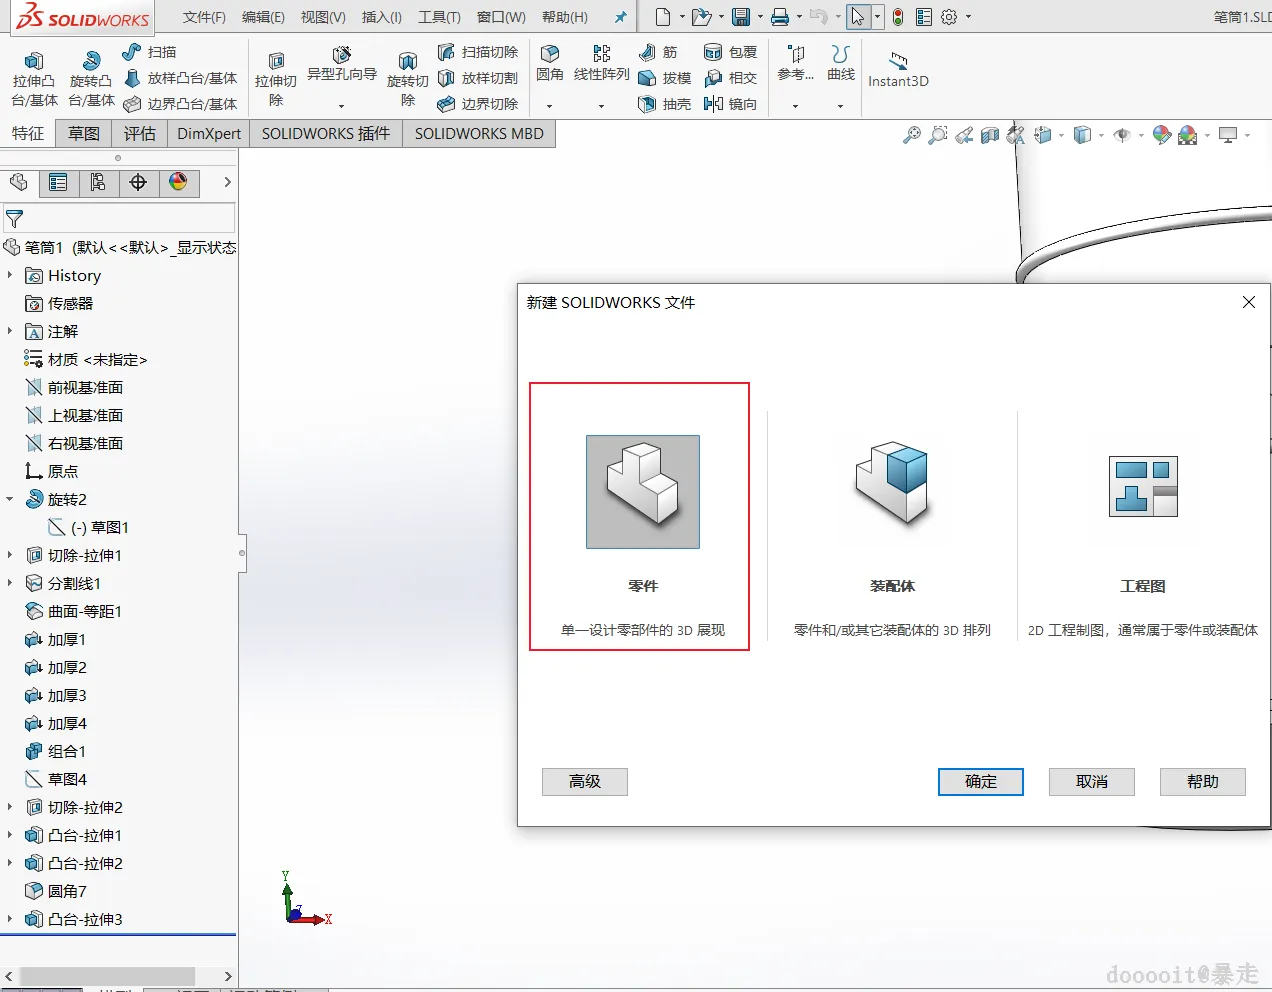Screen dimensions: 1272x992
Task: Click the Boundary Boss/Base (边界凸台/基体) tool
Action: pos(180,104)
